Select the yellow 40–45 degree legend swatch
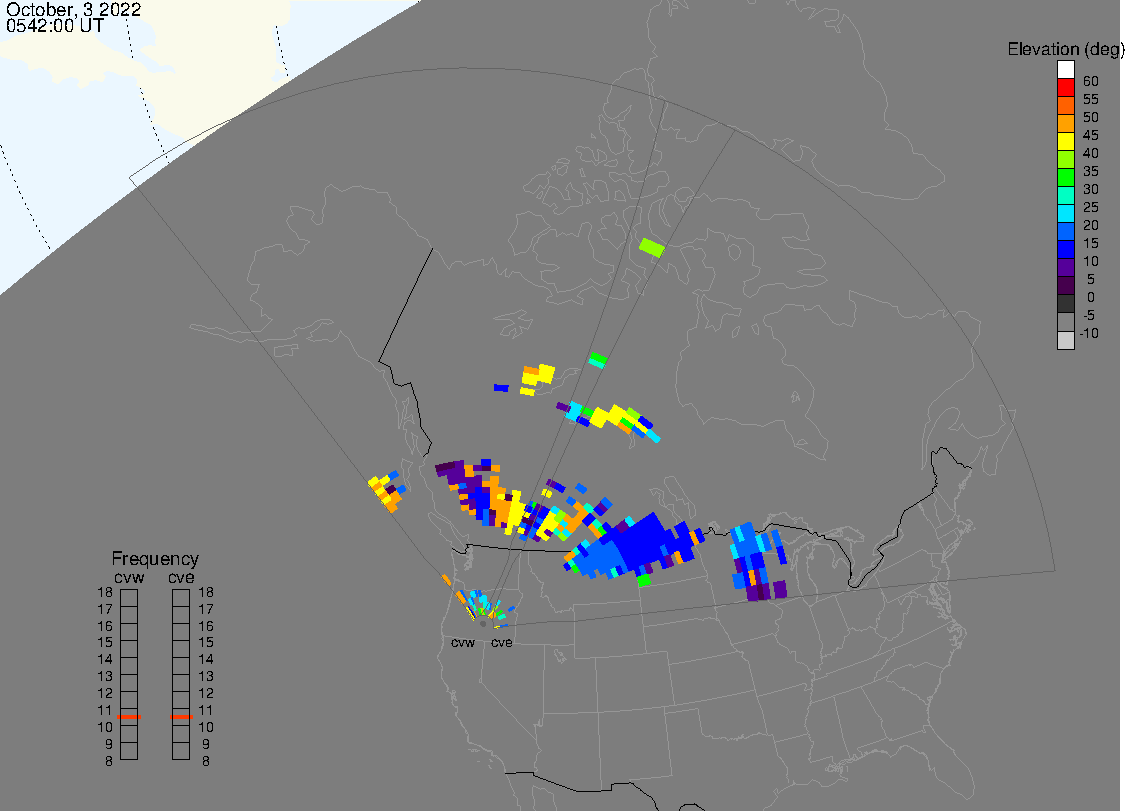 click(x=1065, y=141)
